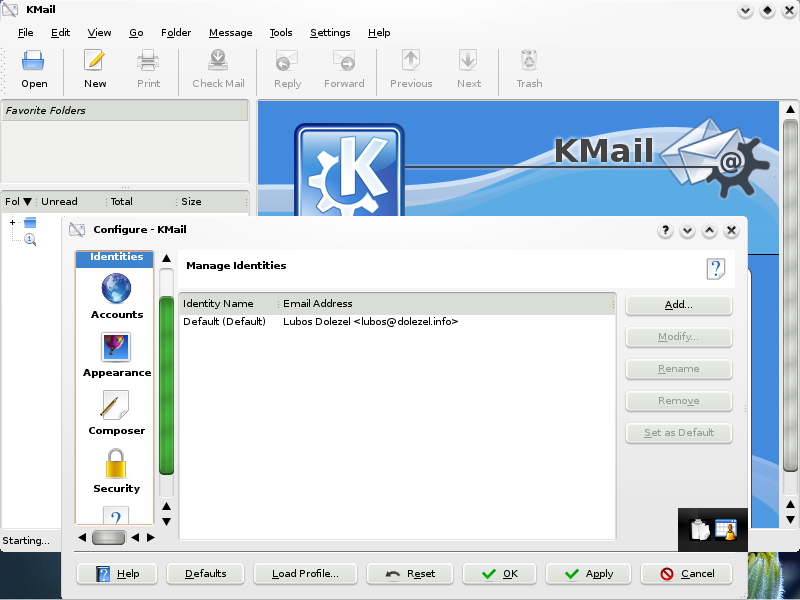Open the Appearance settings page icon
800x600 pixels.
[116, 347]
